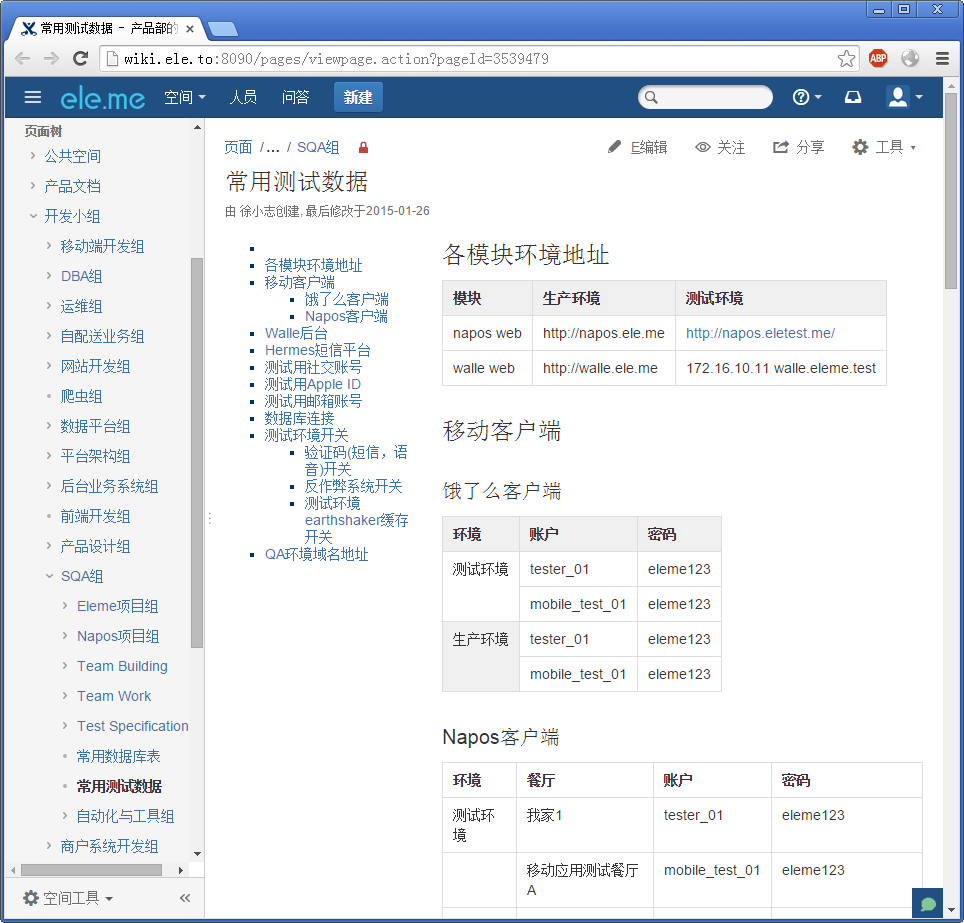Open the user avatar menu
The image size is (964, 923).
[904, 97]
